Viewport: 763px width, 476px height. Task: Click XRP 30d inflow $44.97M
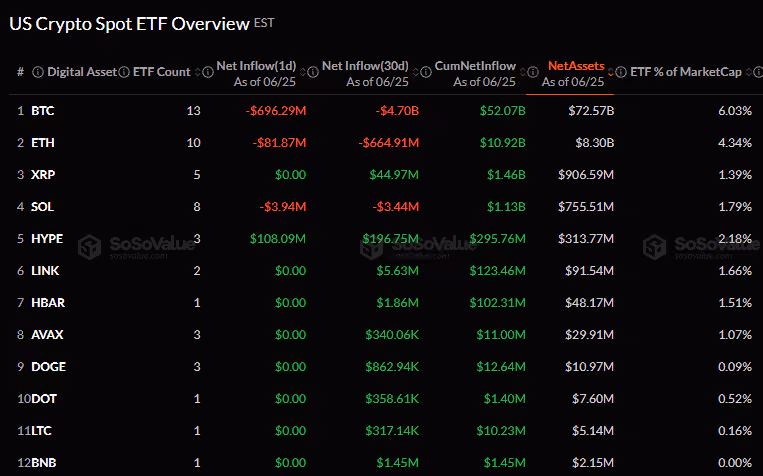click(x=394, y=175)
